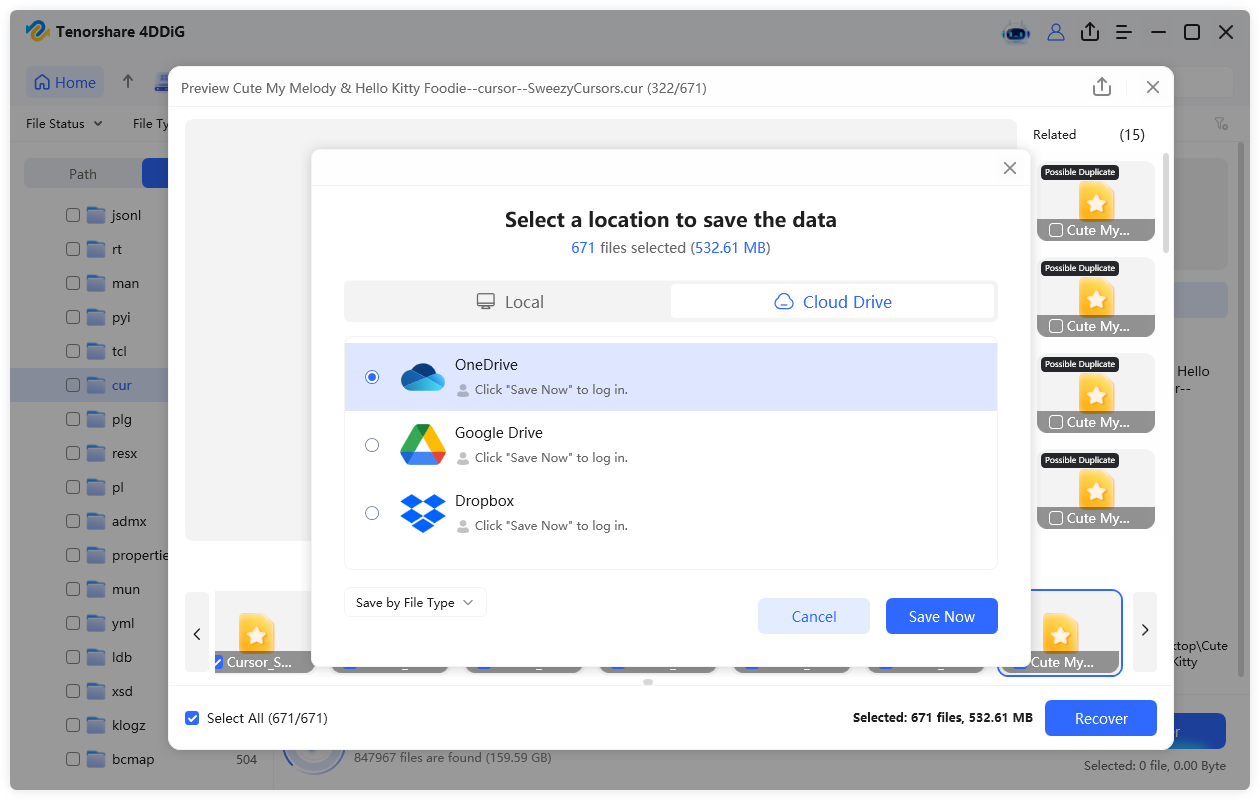The image size is (1260, 800).
Task: Click the share icon in preview header
Action: tap(1102, 87)
